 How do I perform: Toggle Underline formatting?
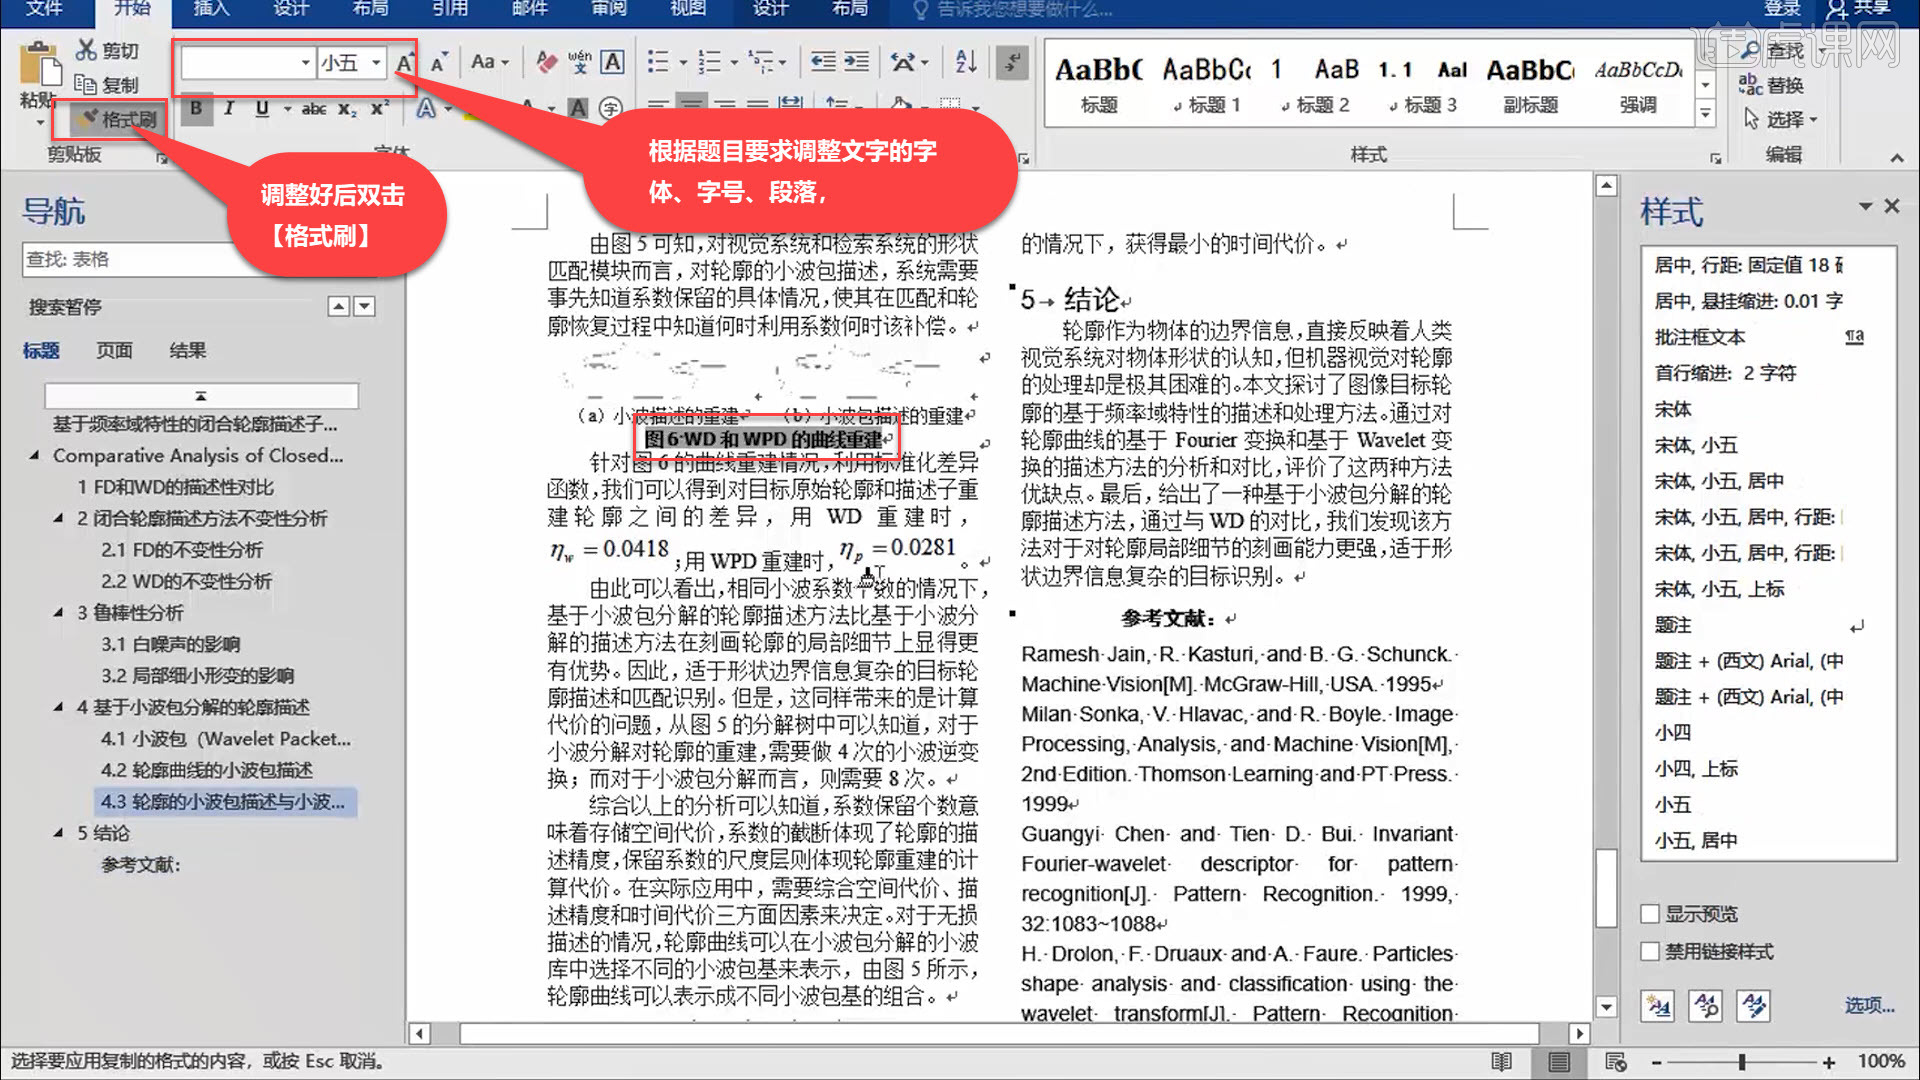[262, 108]
